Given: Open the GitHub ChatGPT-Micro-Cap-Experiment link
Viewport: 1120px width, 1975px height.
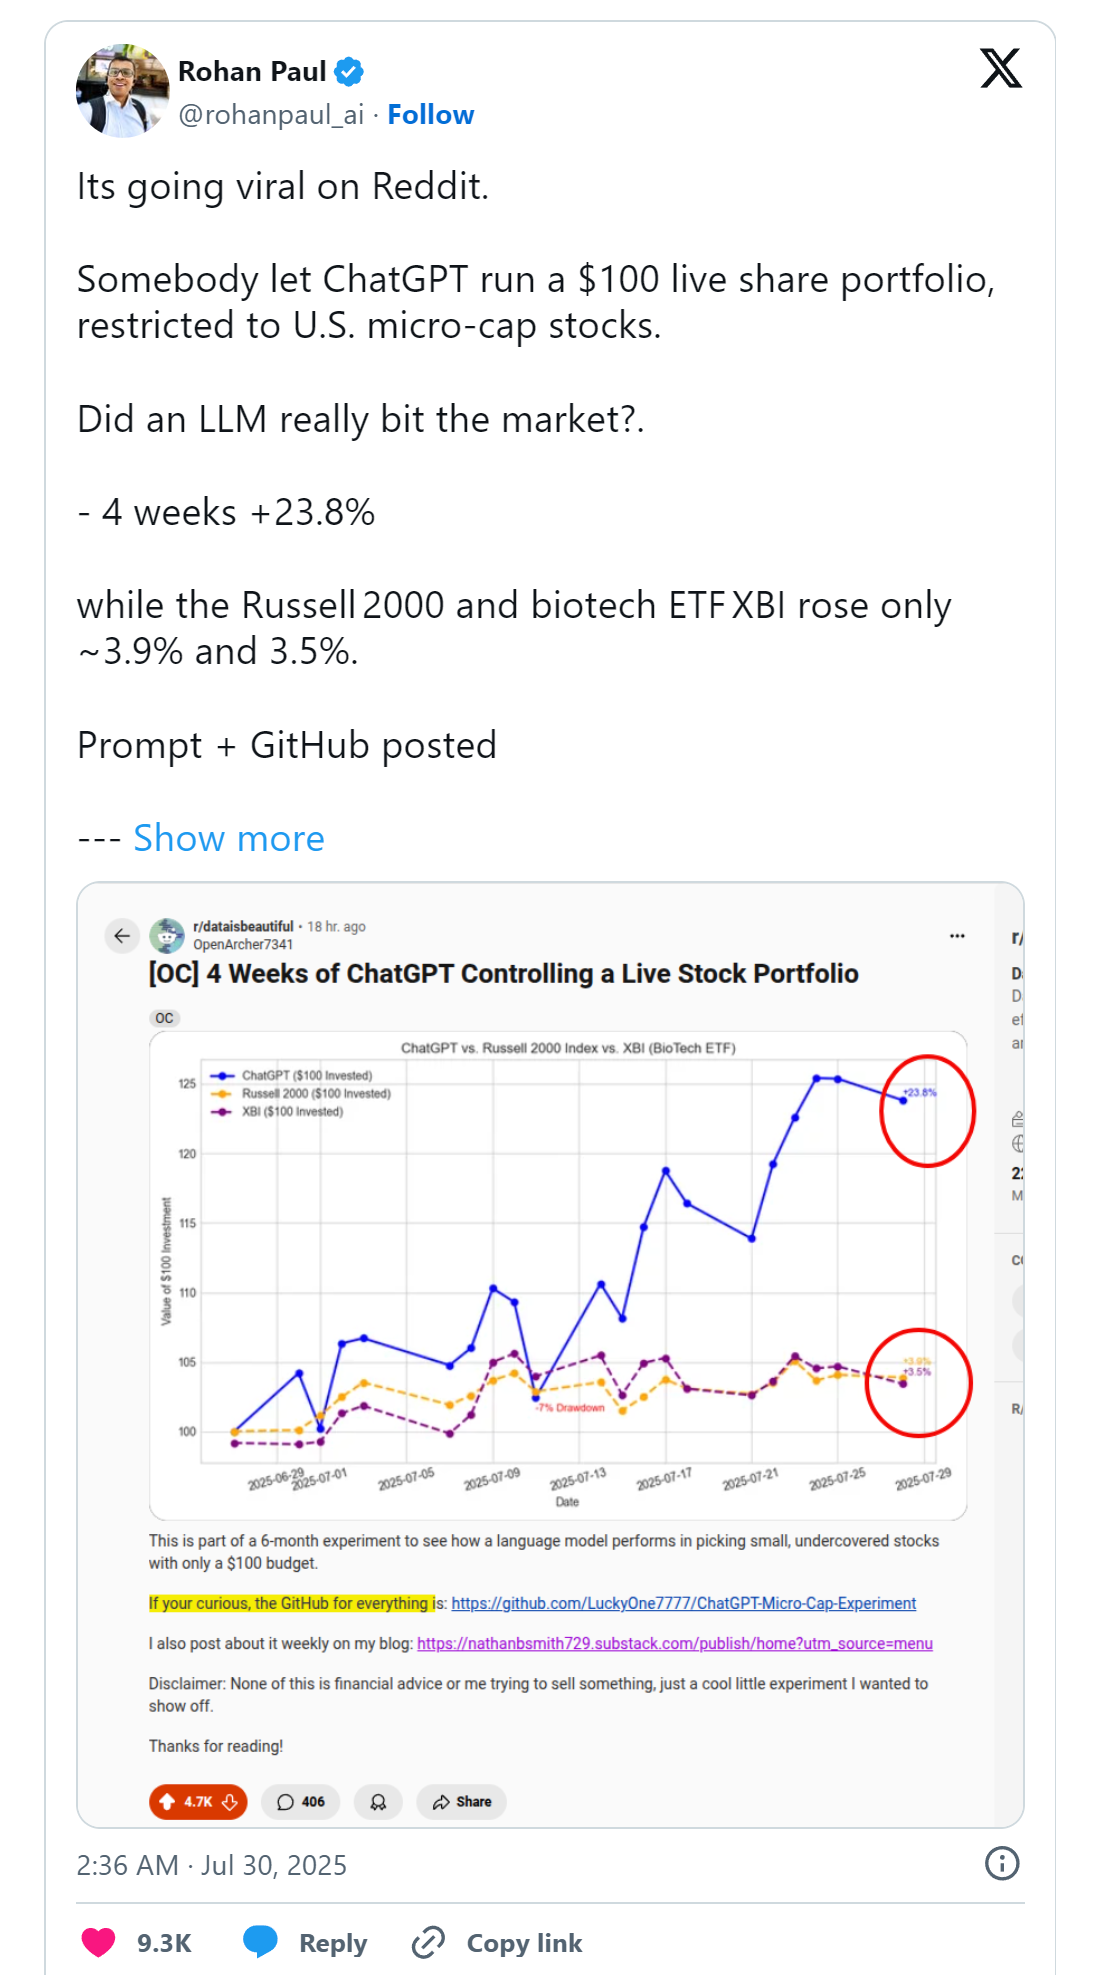Looking at the screenshot, I should tap(683, 1603).
